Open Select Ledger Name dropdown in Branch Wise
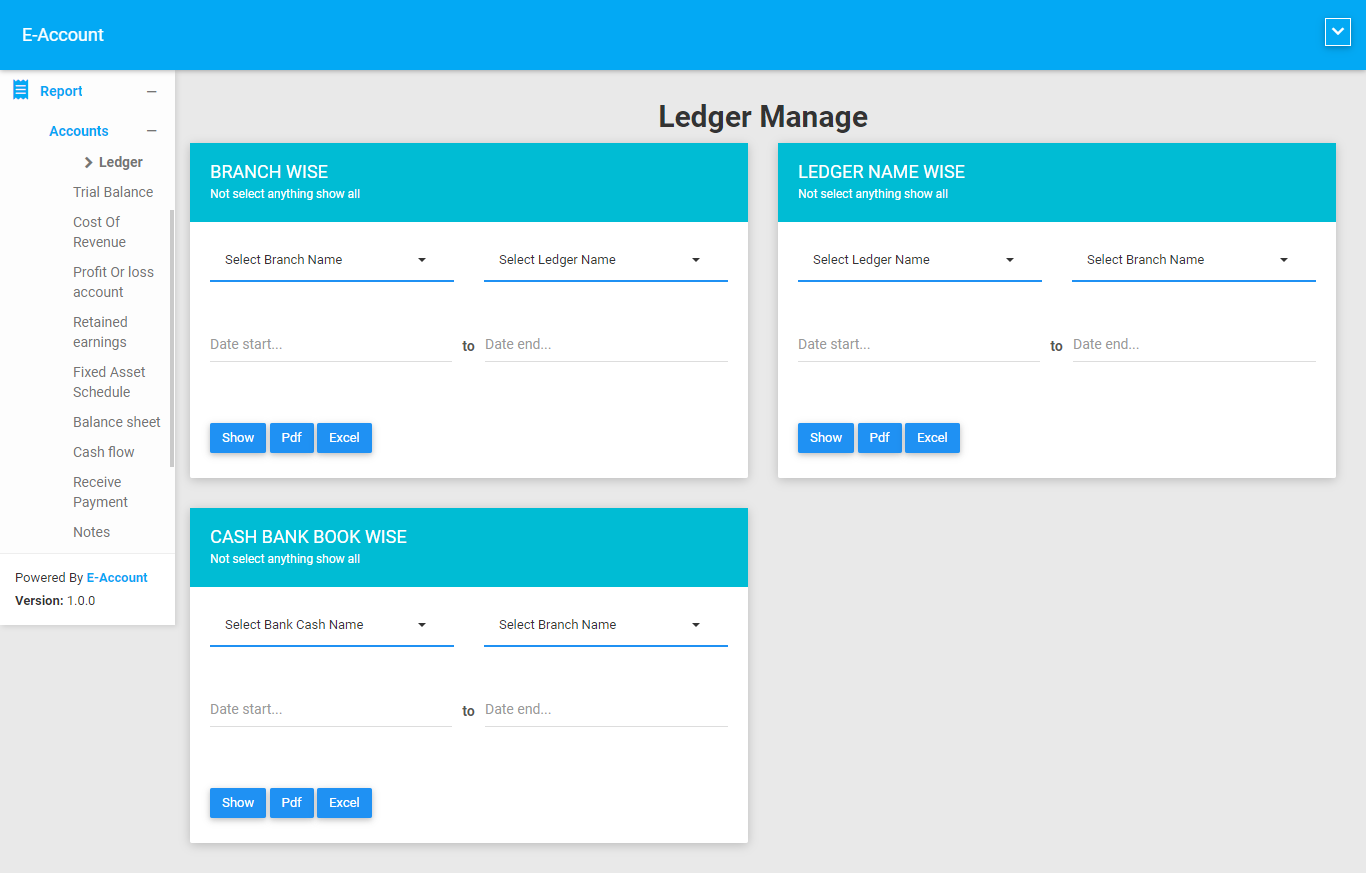The width and height of the screenshot is (1366, 873). 605,260
